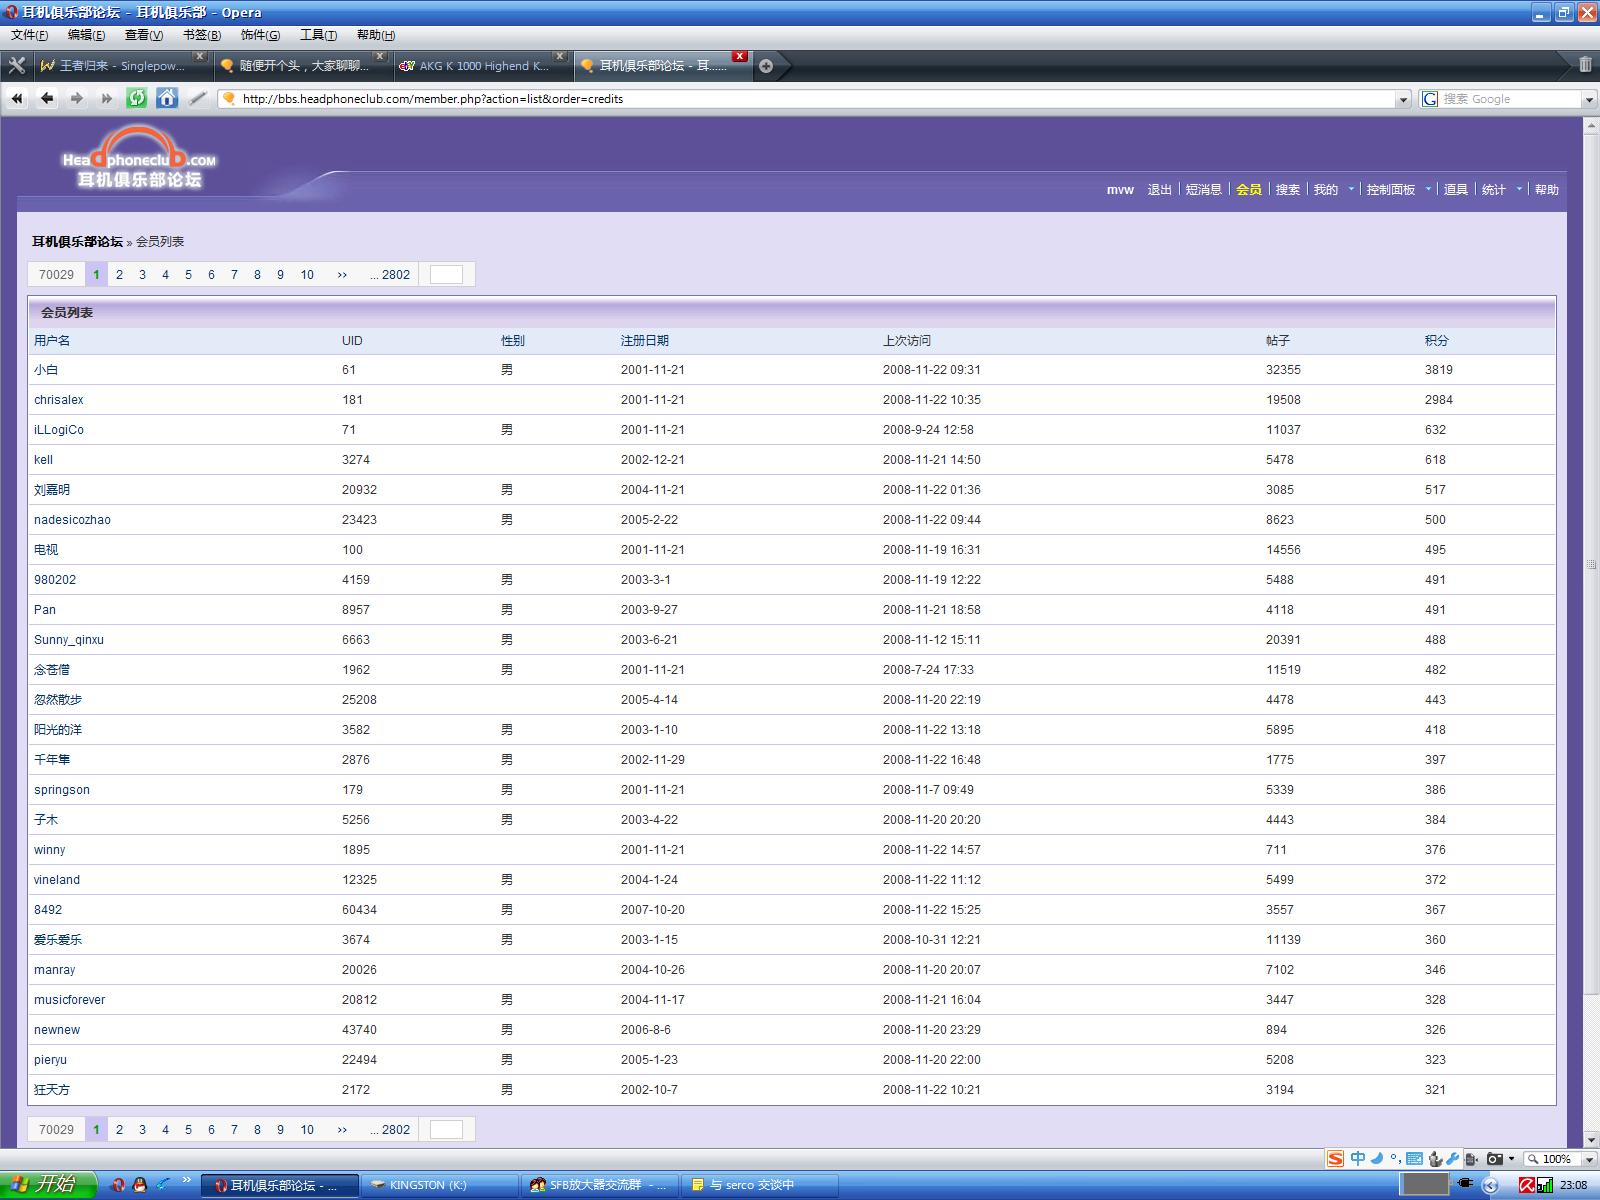
Task: Click the network signal tray icon
Action: tap(1545, 1185)
